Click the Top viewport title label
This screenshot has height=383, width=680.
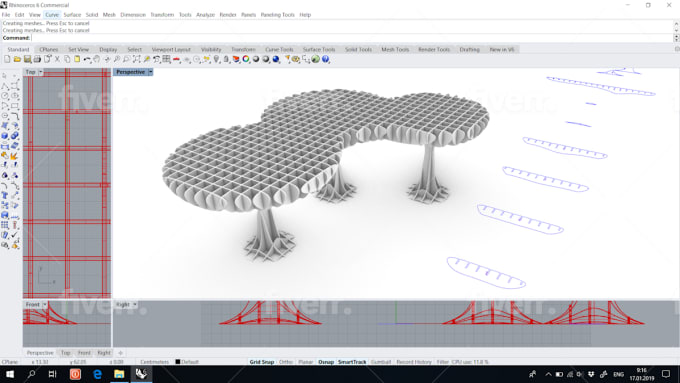pyautogui.click(x=30, y=72)
